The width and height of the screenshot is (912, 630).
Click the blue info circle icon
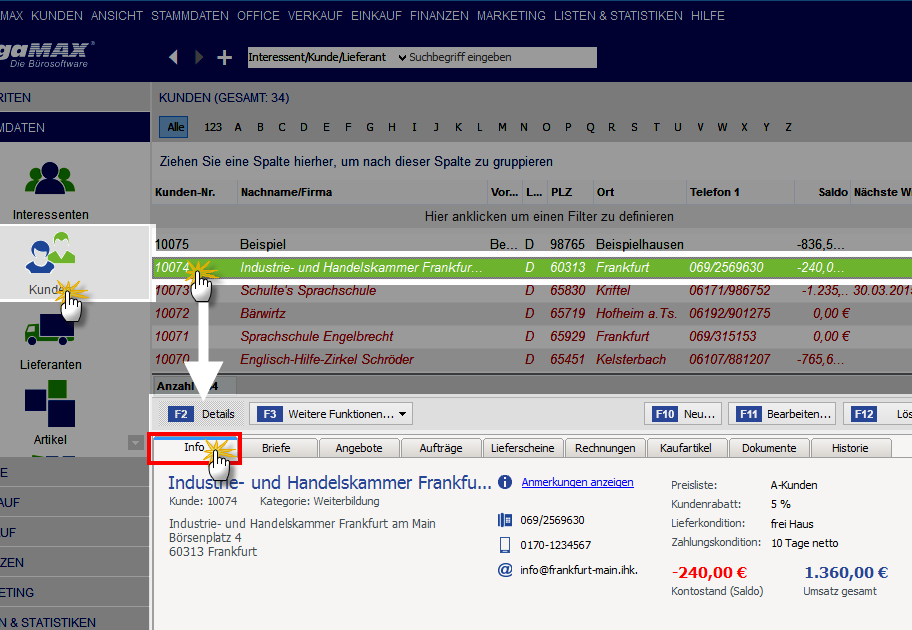pyautogui.click(x=505, y=482)
